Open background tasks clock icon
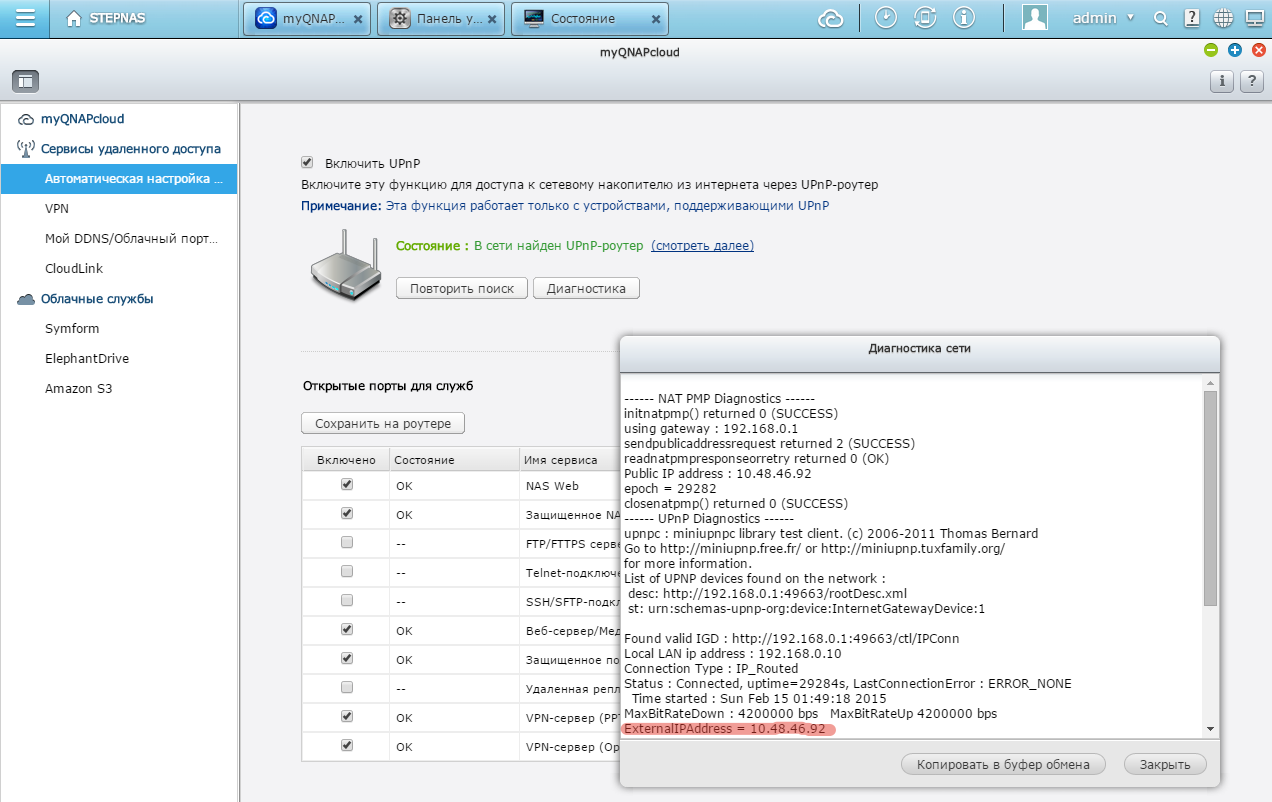 point(886,18)
